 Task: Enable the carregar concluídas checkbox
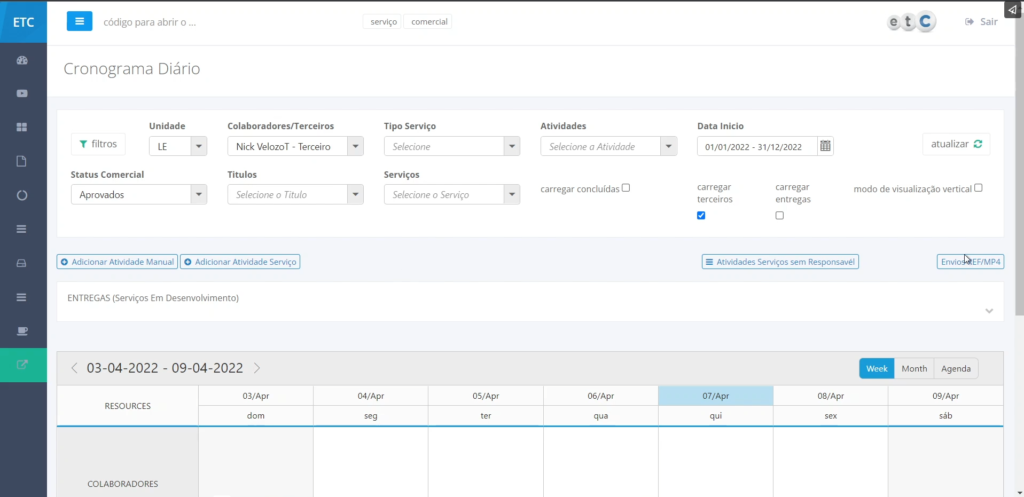(626, 187)
